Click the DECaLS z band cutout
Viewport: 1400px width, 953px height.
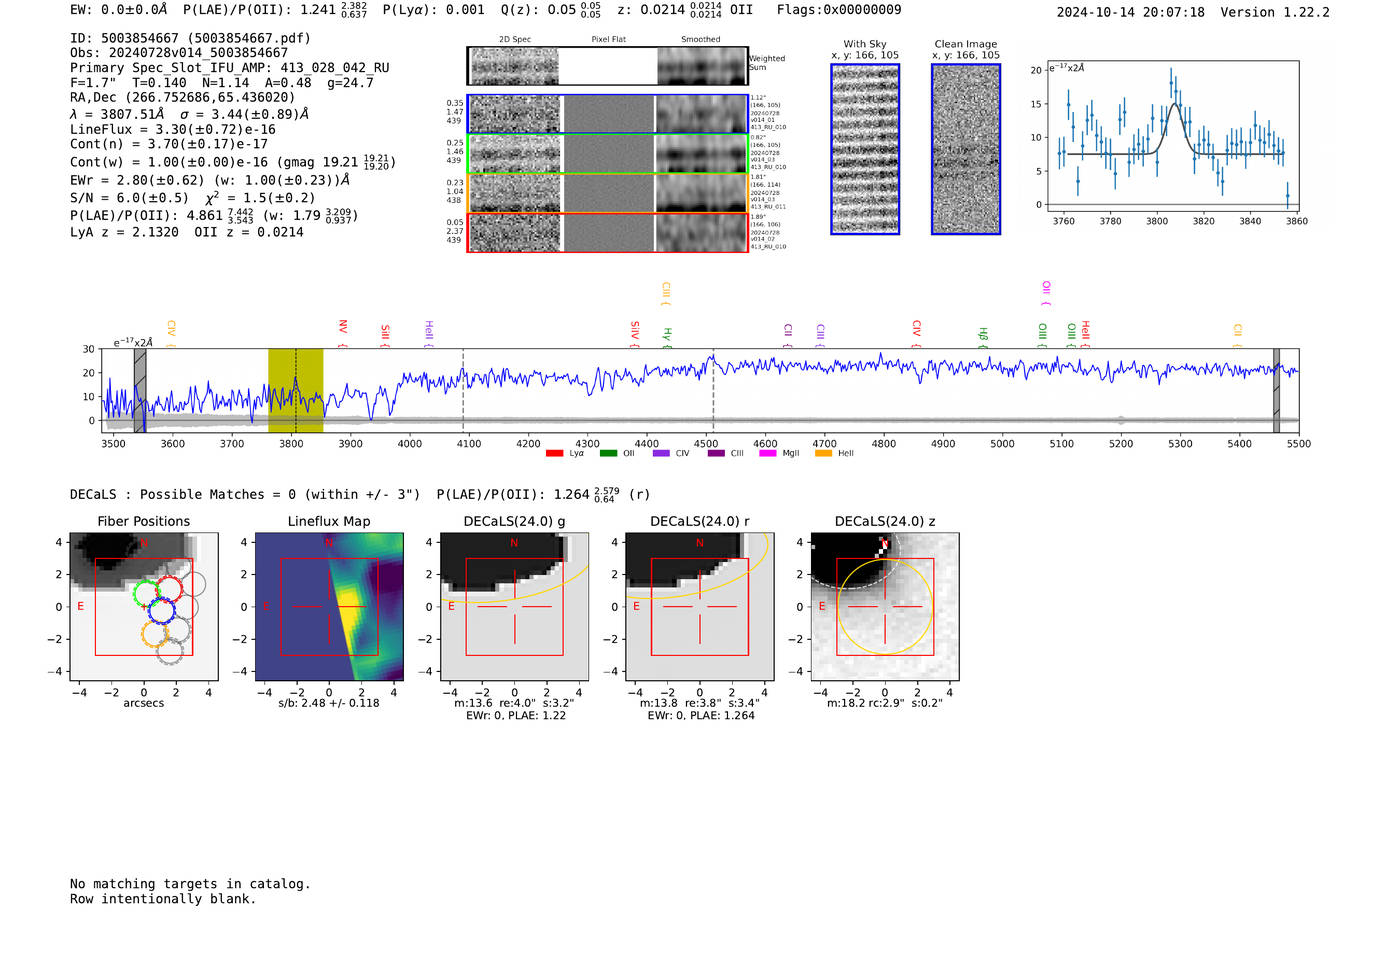tap(884, 606)
